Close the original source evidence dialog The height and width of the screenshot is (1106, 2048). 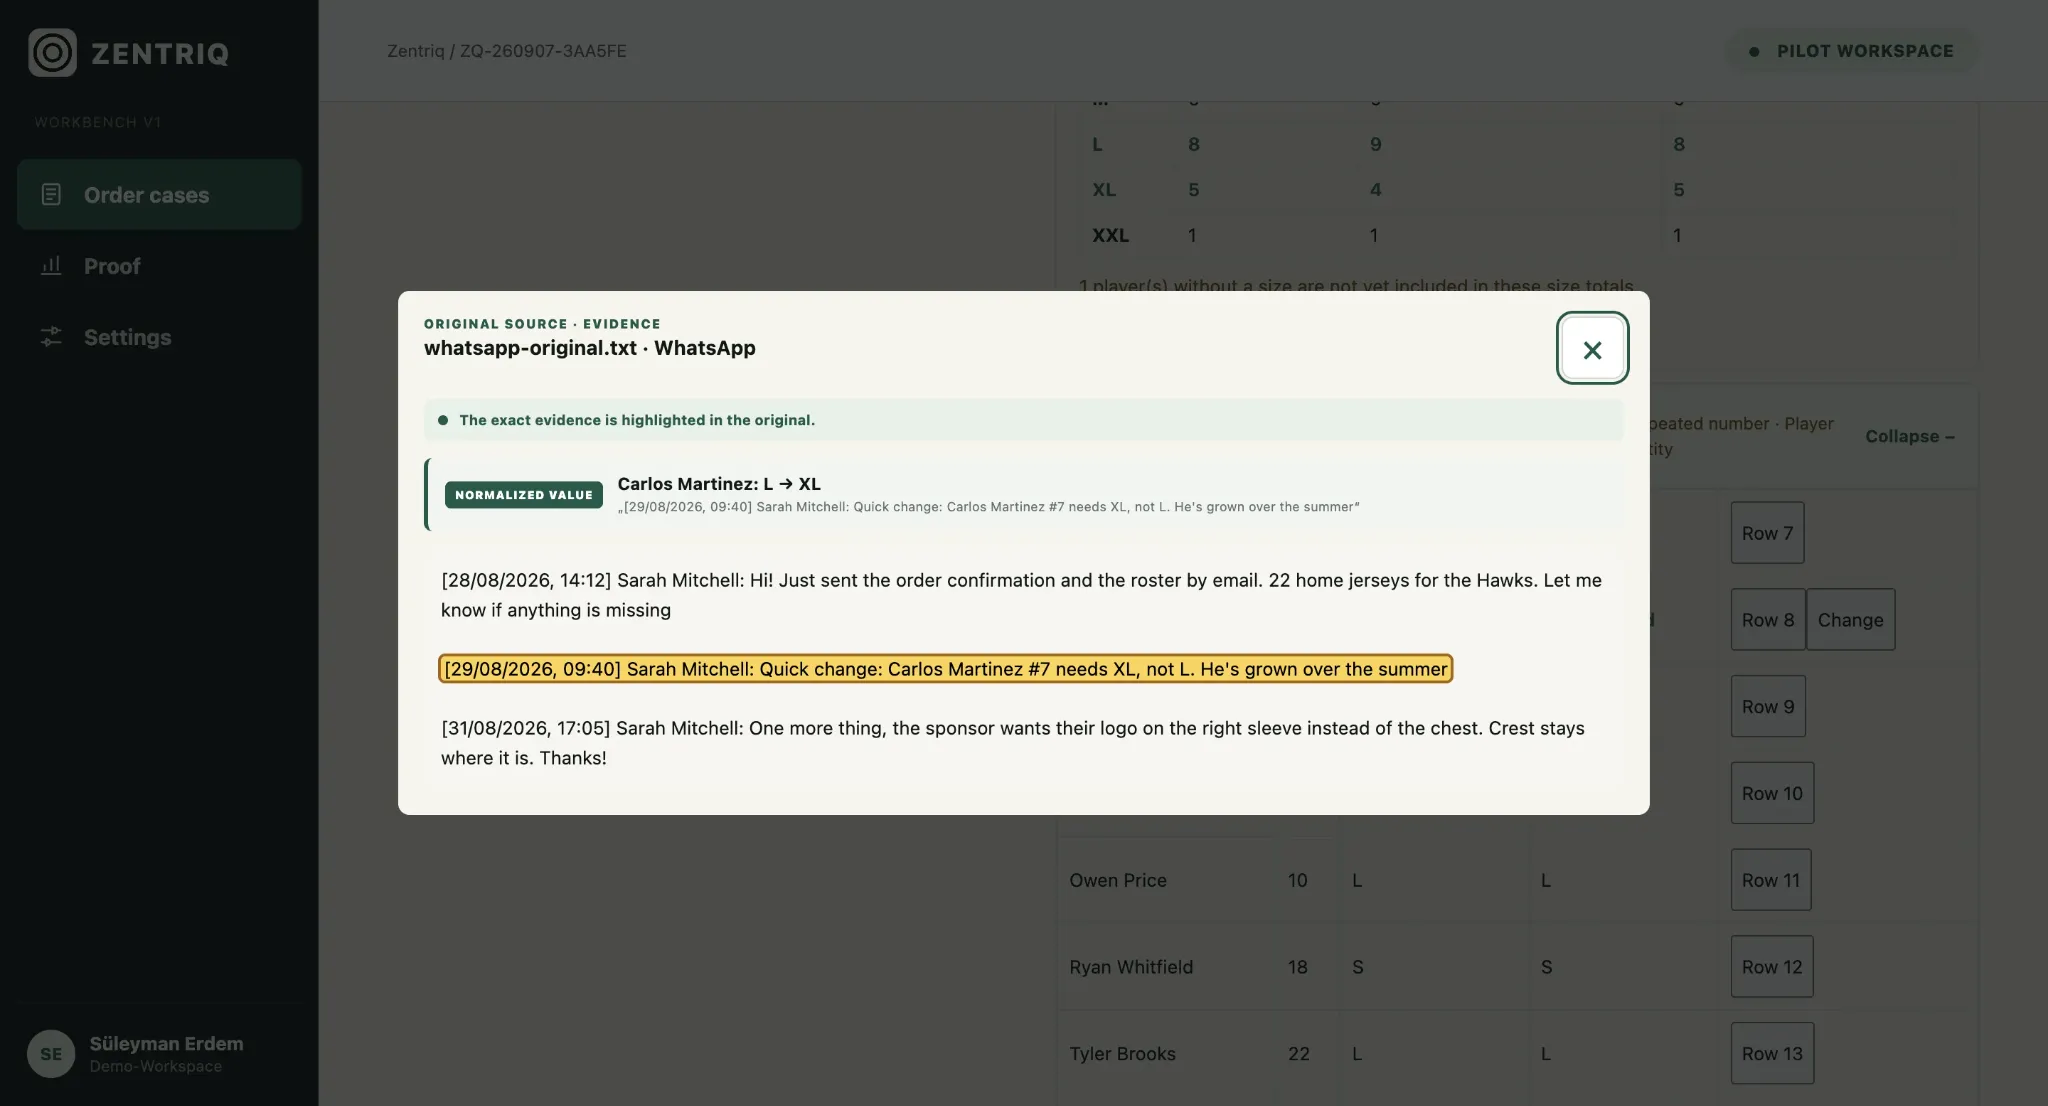click(1592, 348)
